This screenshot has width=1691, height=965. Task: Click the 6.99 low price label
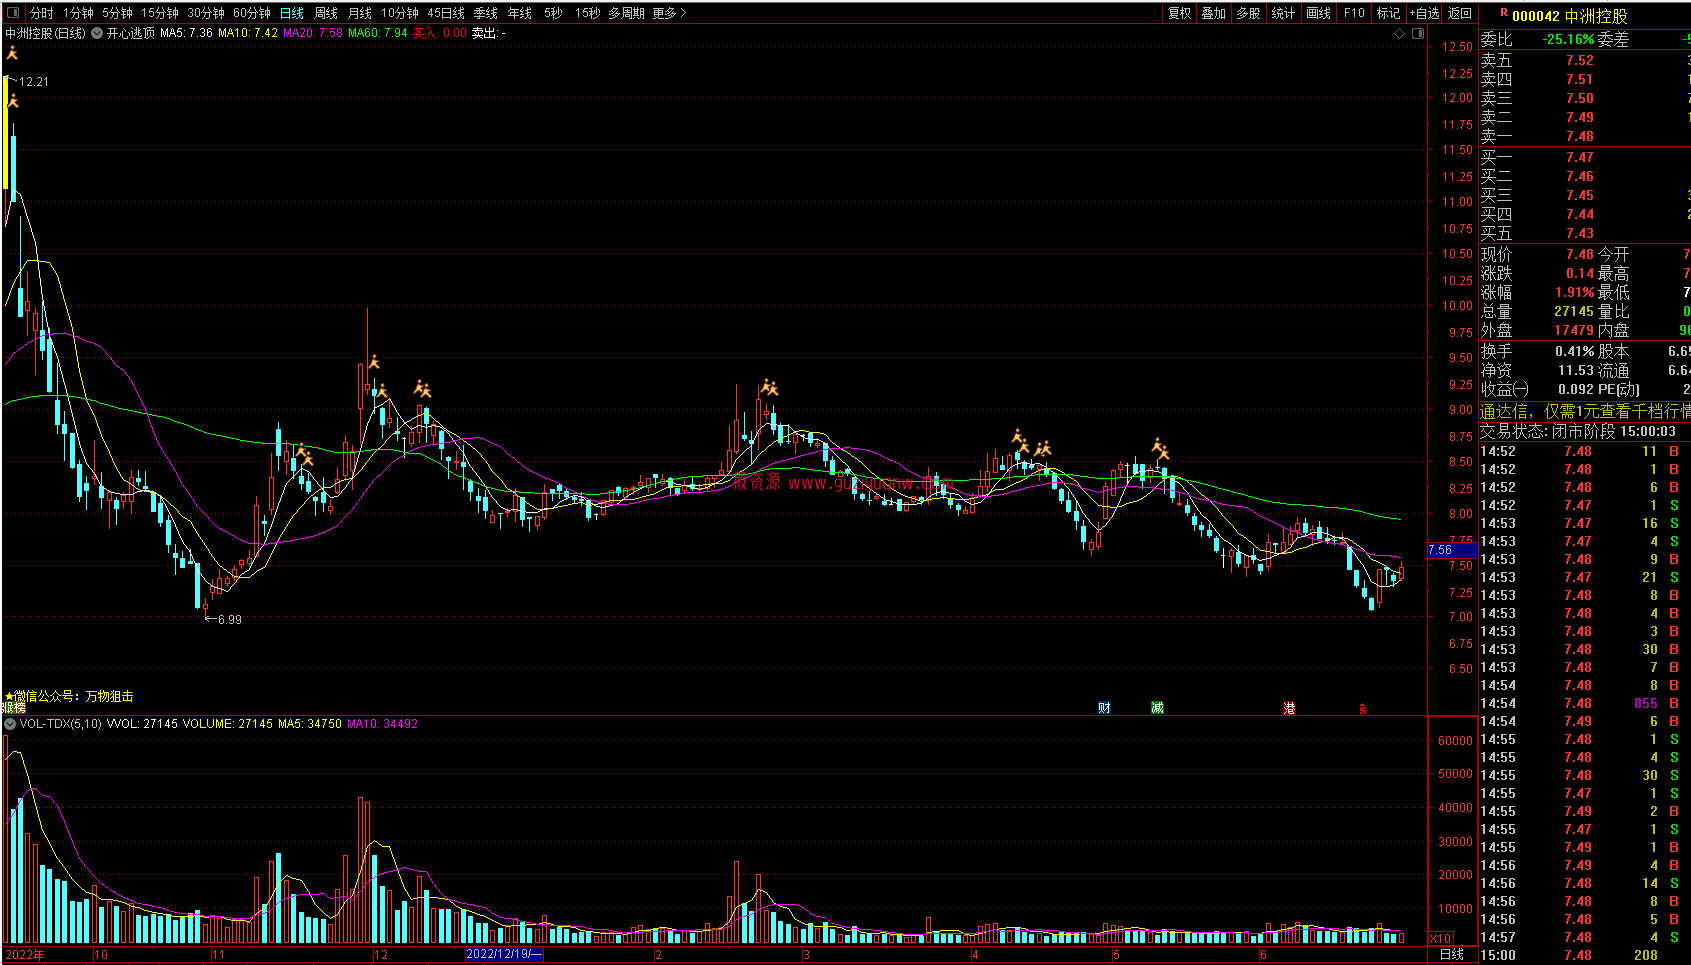229,620
